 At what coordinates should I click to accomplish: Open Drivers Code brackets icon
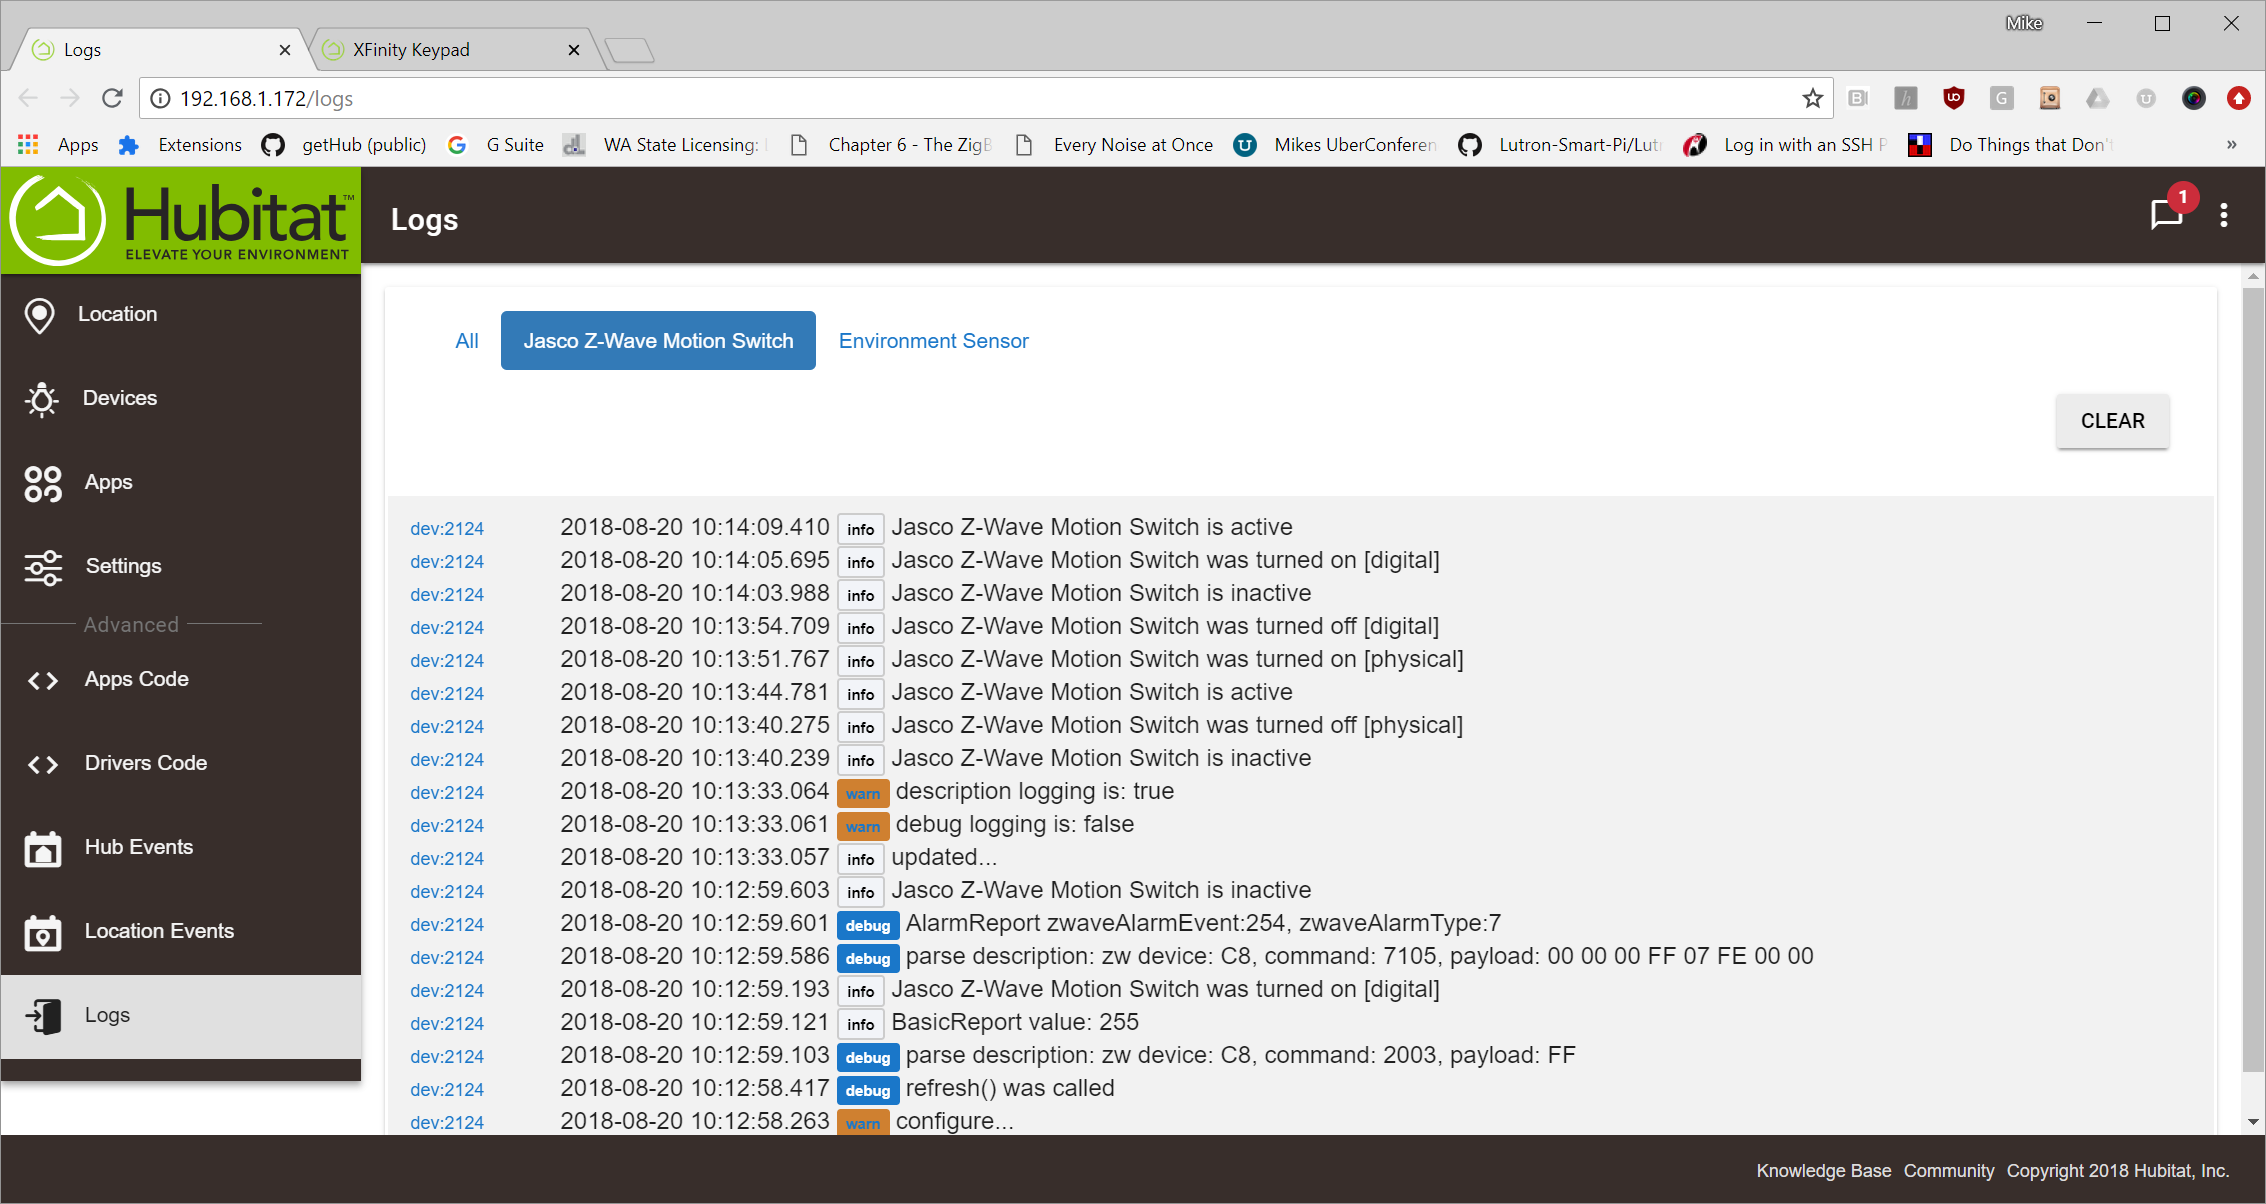(43, 764)
